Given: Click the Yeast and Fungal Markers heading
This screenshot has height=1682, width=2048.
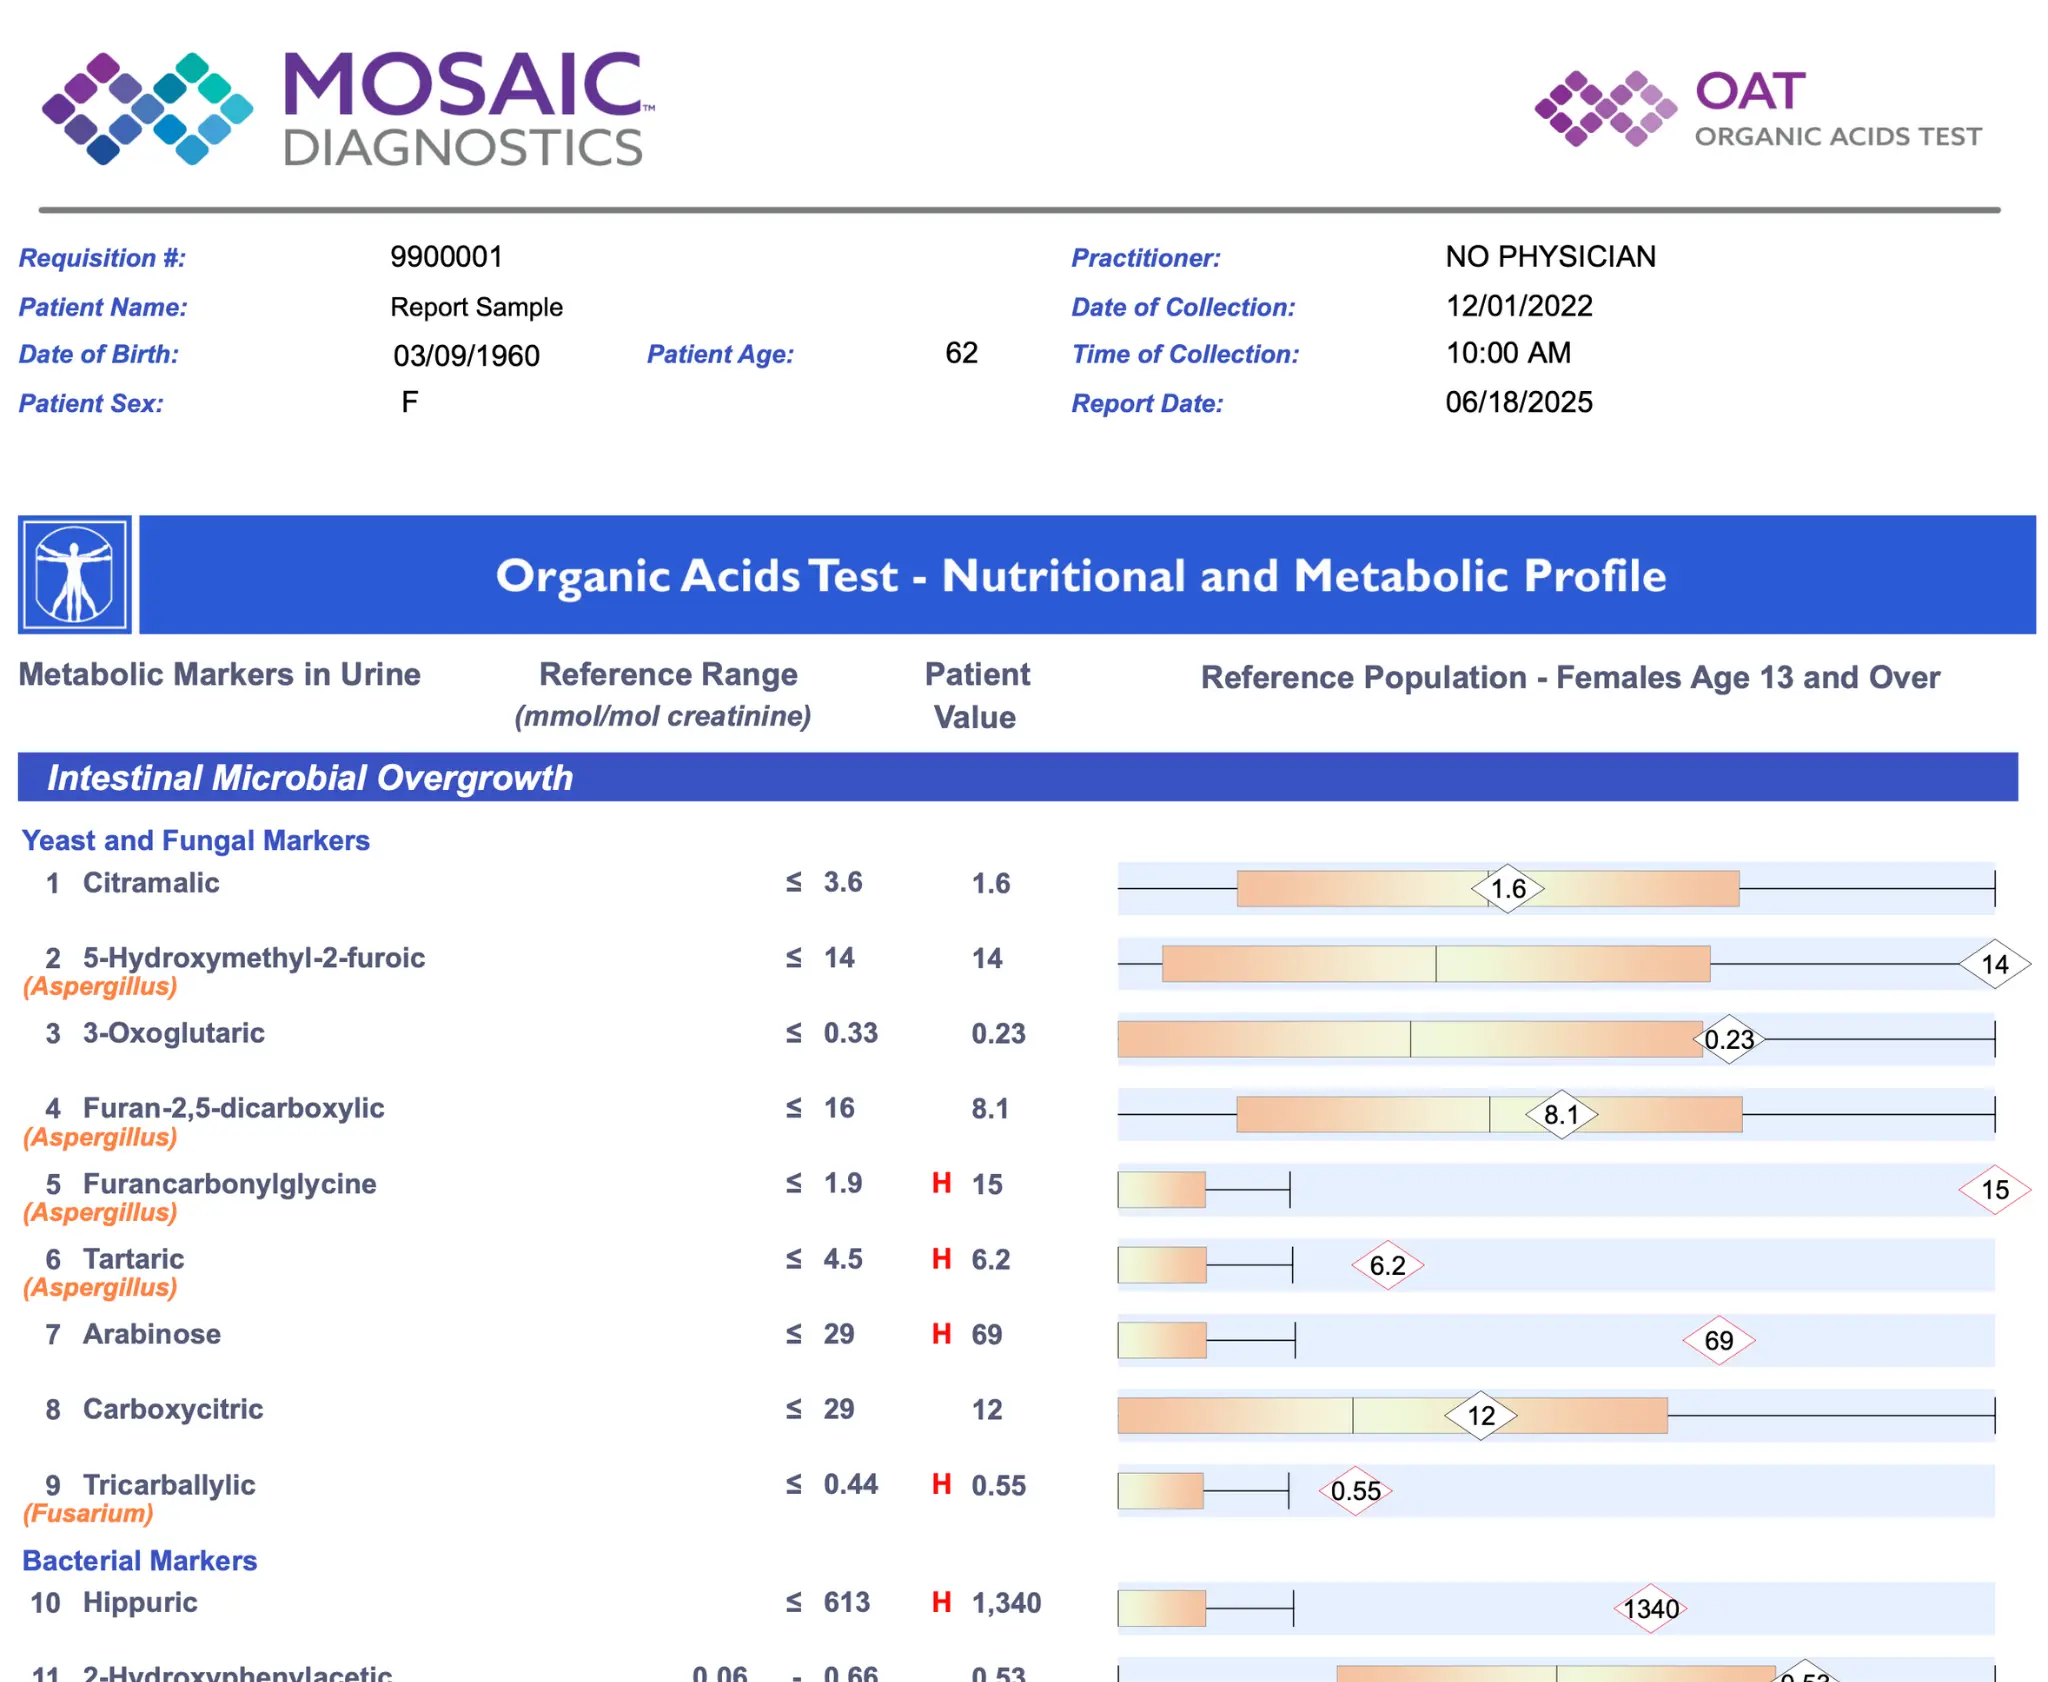Looking at the screenshot, I should point(196,840).
